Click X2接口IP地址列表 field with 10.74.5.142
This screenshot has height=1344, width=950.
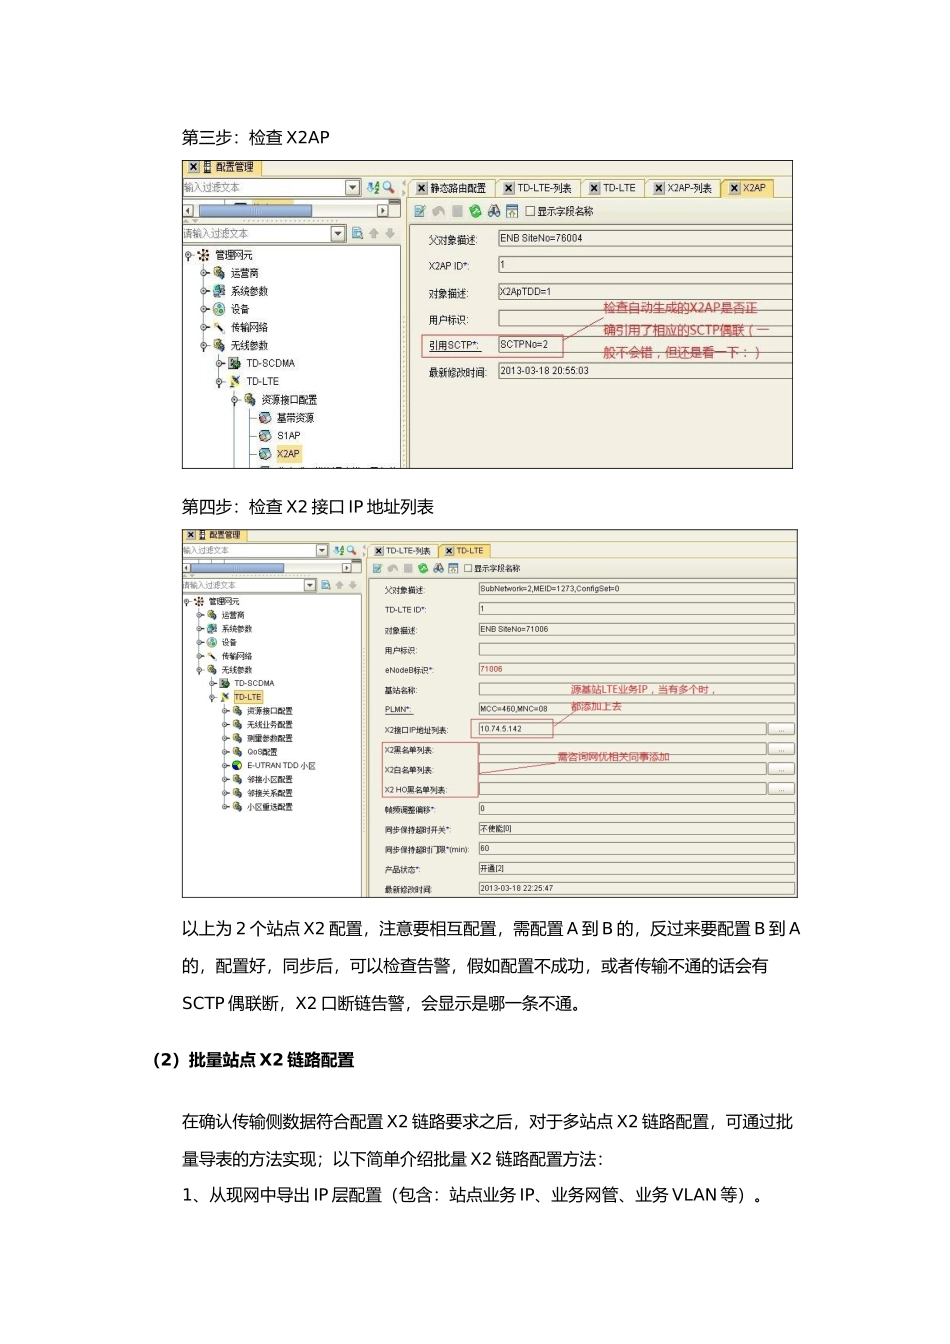tap(622, 730)
